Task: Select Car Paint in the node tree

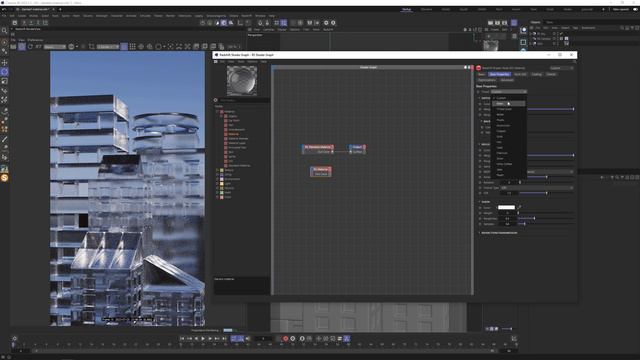Action: point(233,120)
